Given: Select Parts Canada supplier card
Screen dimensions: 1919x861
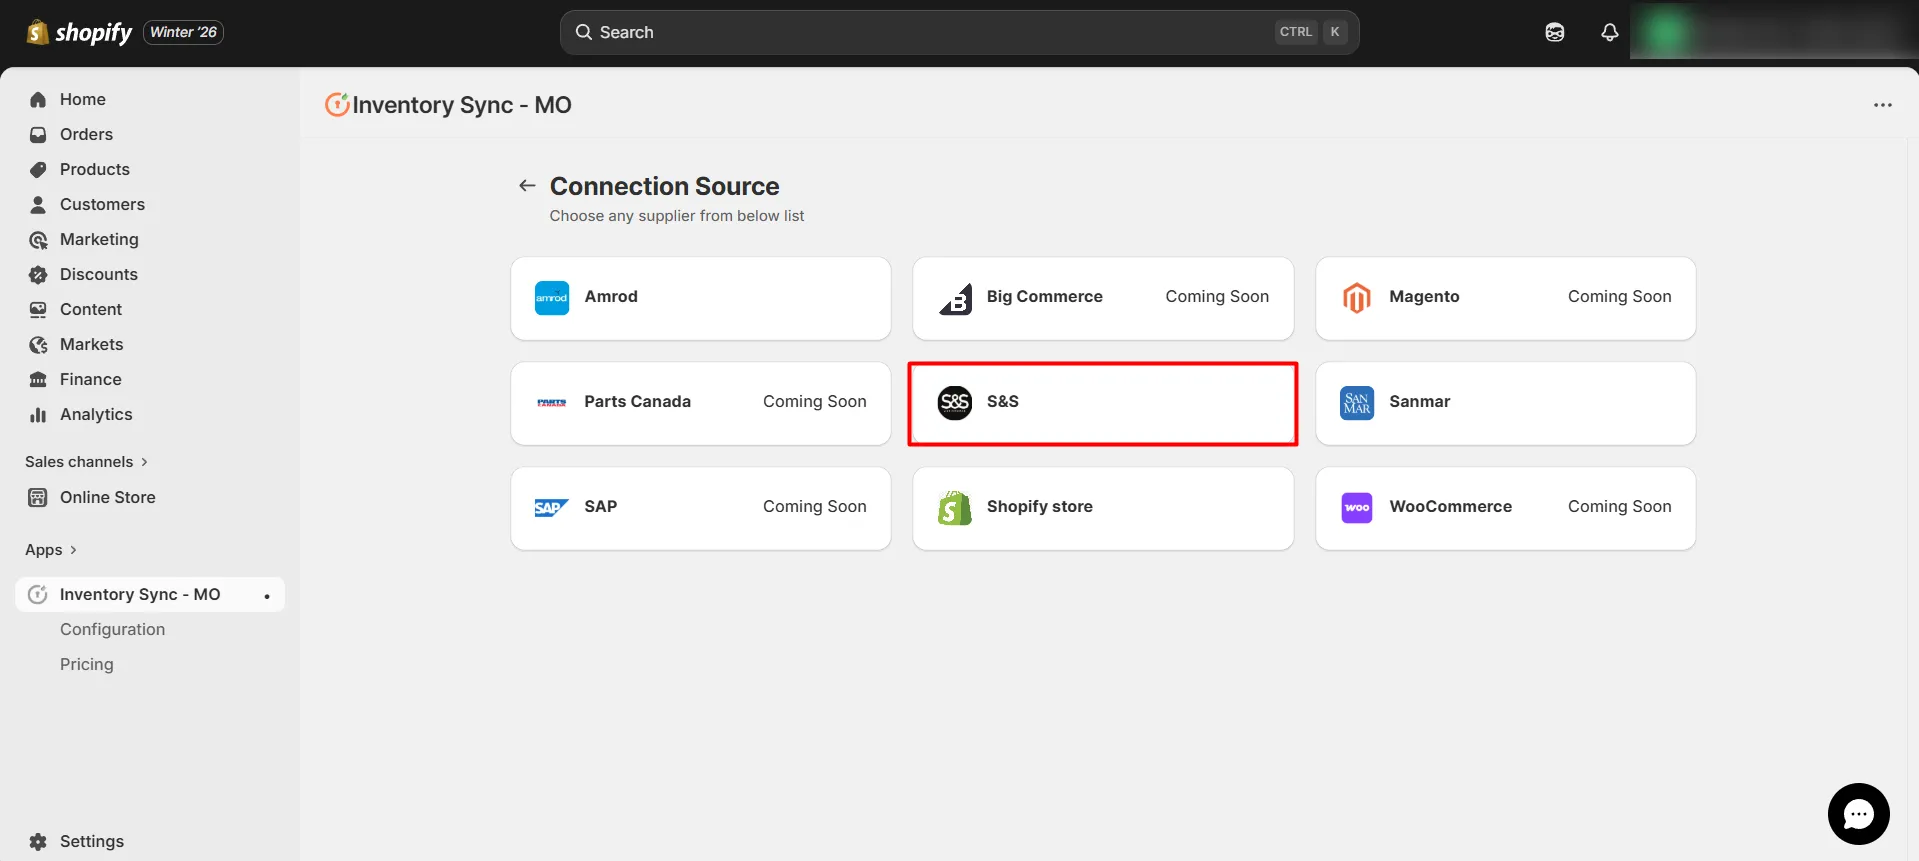Looking at the screenshot, I should 700,403.
